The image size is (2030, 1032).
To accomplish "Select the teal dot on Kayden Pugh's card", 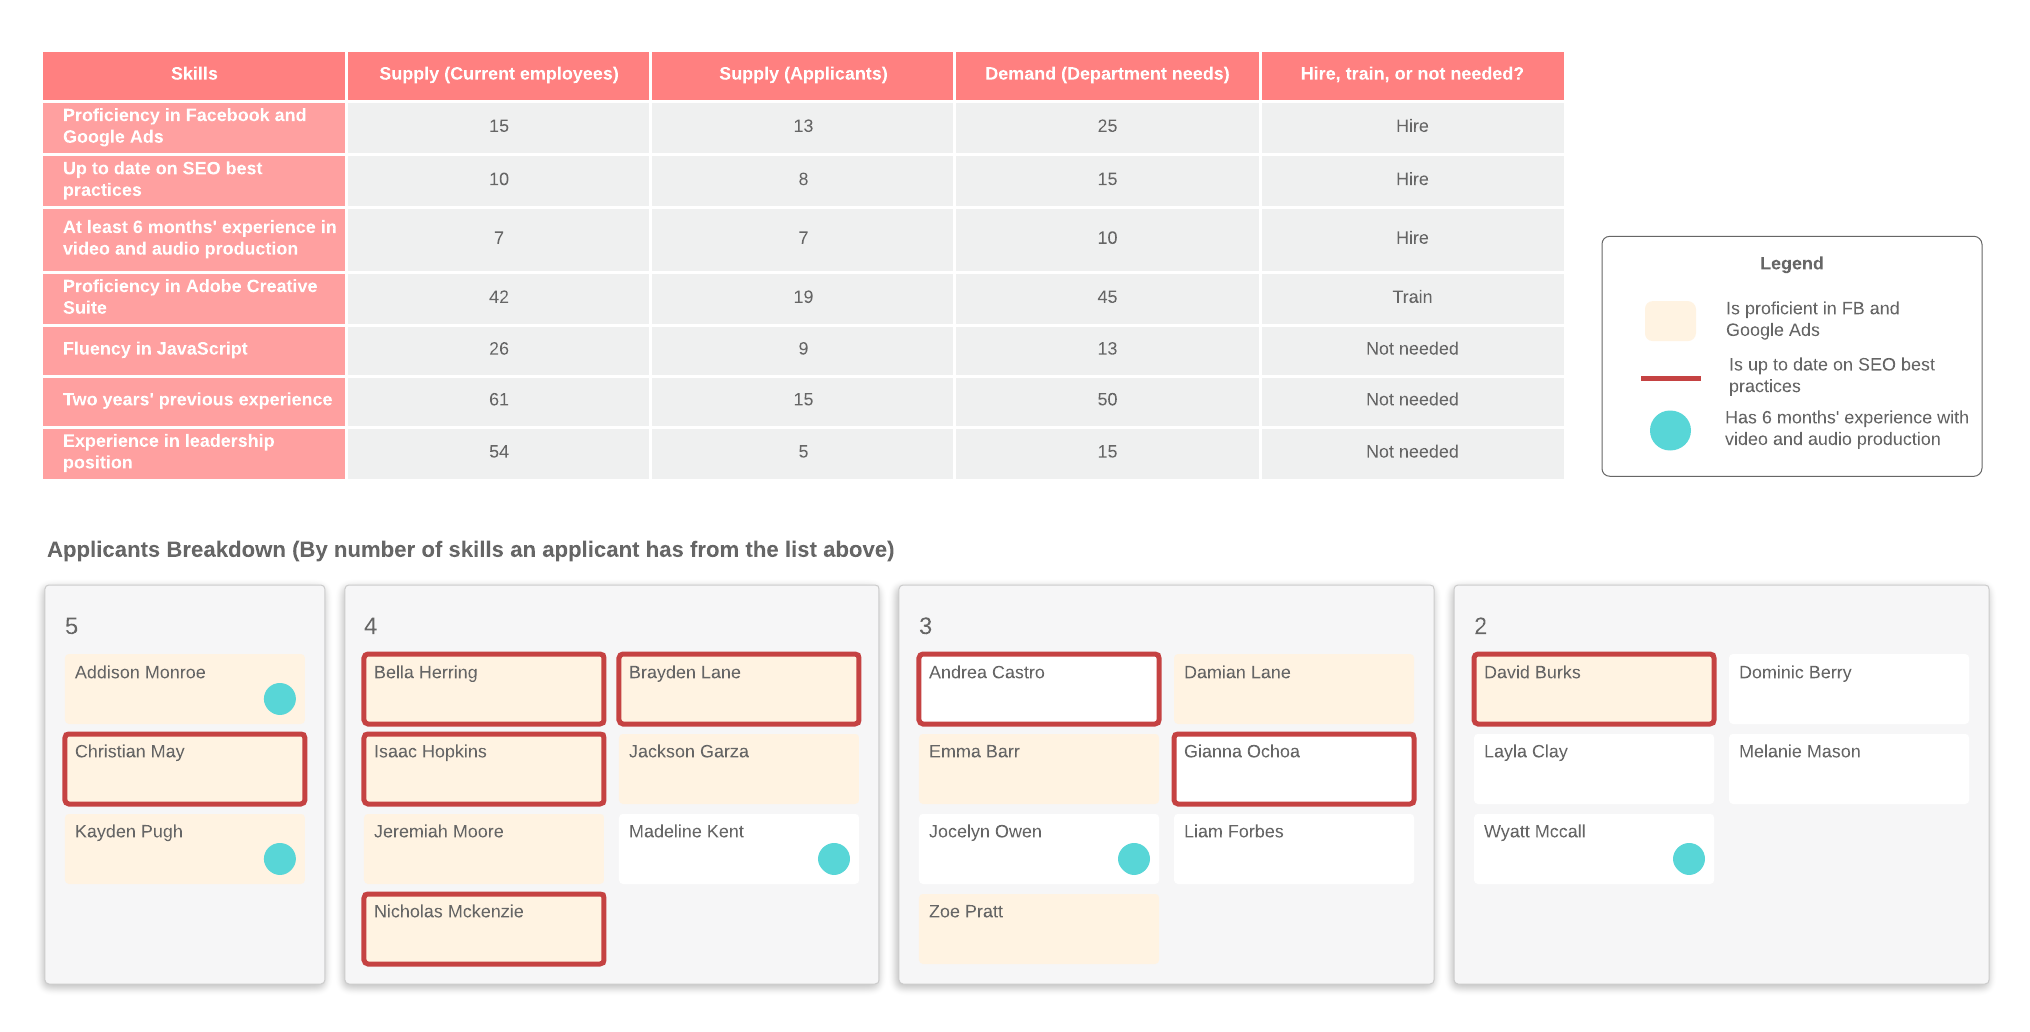I will click(280, 858).
